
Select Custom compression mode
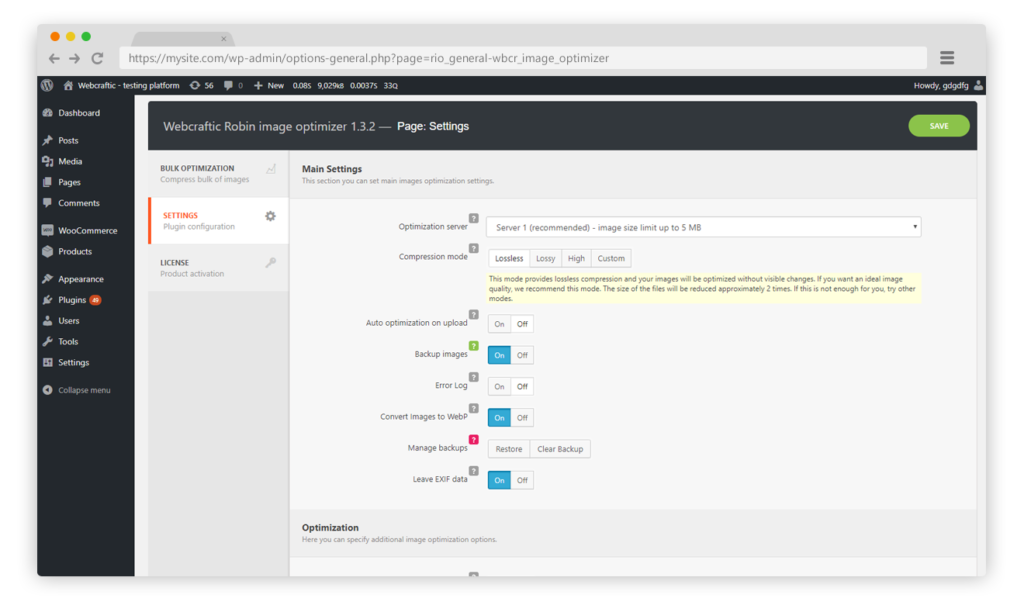point(611,258)
